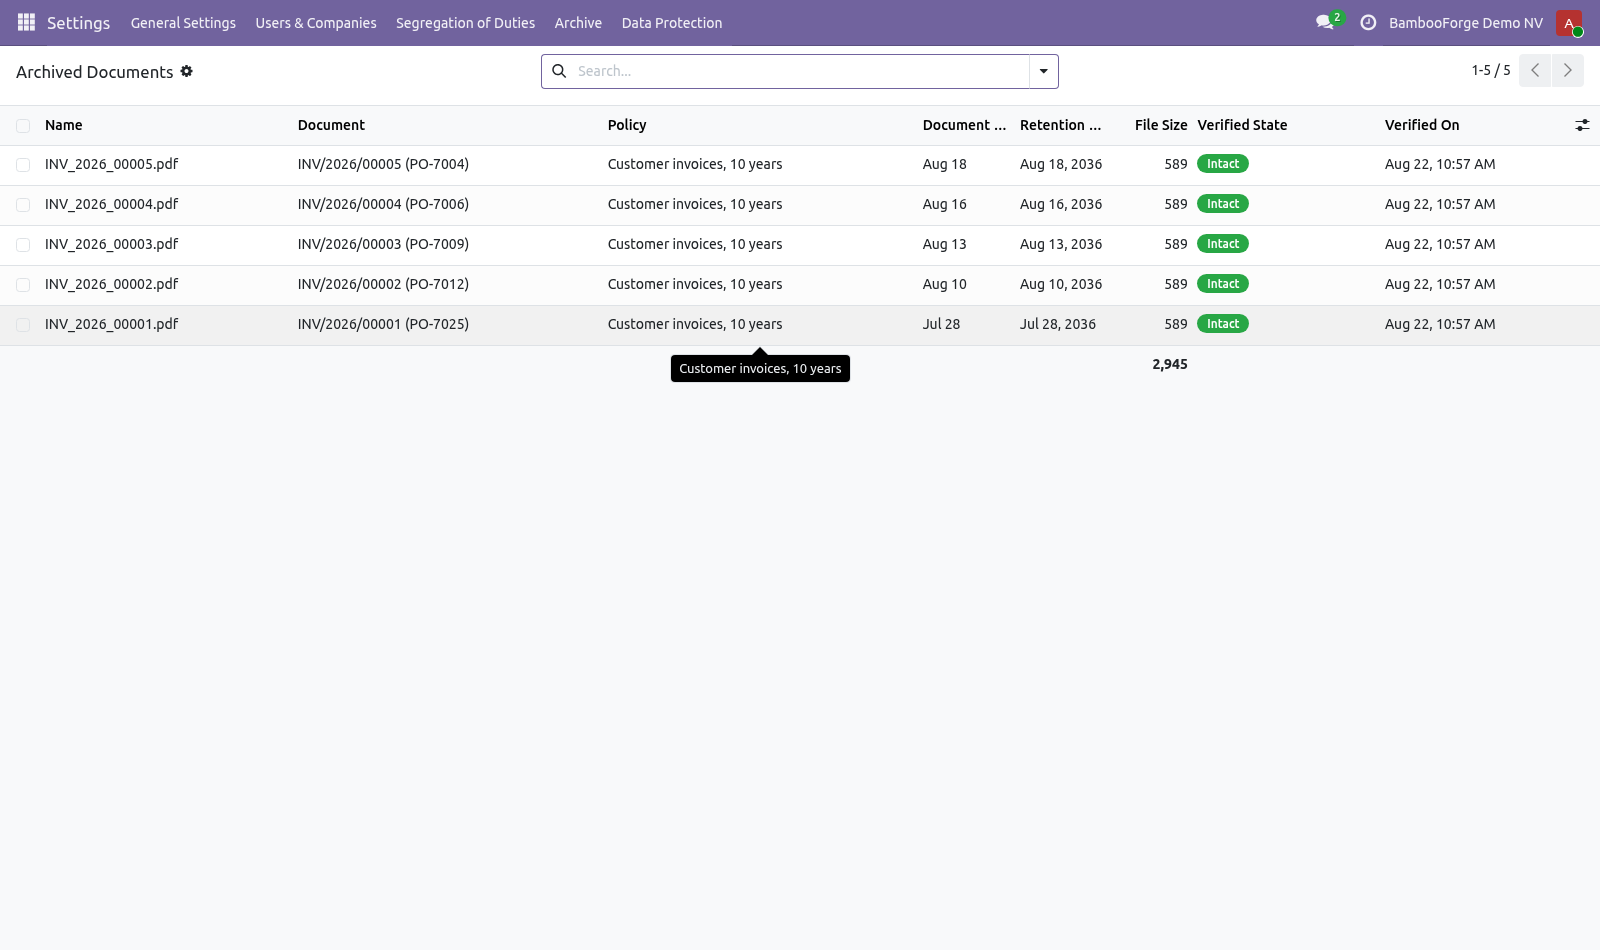Open the INV_2026_00003.pdf record
The width and height of the screenshot is (1600, 950).
[x=111, y=244]
